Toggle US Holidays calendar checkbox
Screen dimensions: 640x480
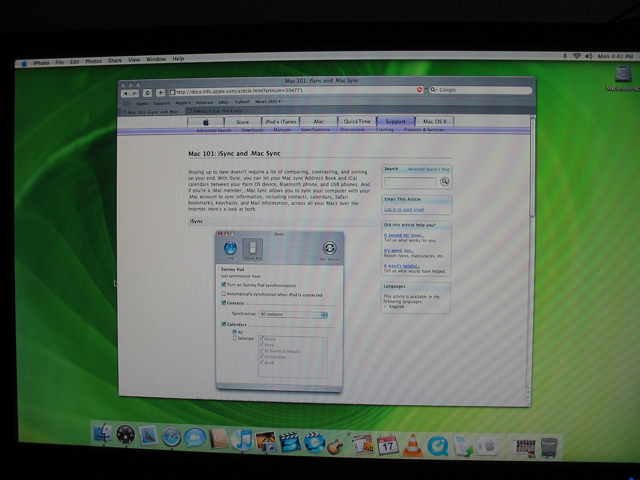(x=262, y=356)
